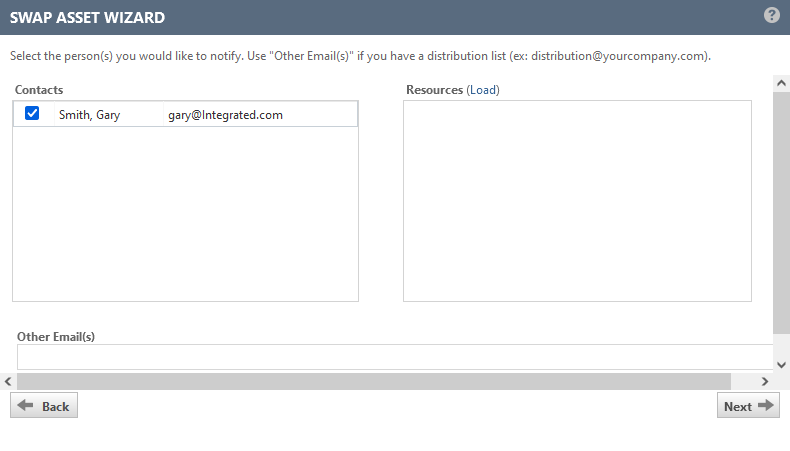Go to the previous step with Back

point(44,406)
